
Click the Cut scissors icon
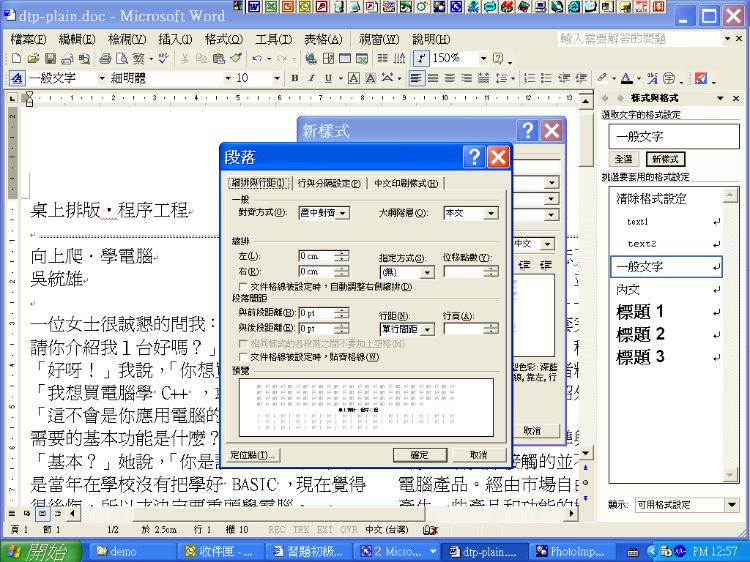click(185, 58)
